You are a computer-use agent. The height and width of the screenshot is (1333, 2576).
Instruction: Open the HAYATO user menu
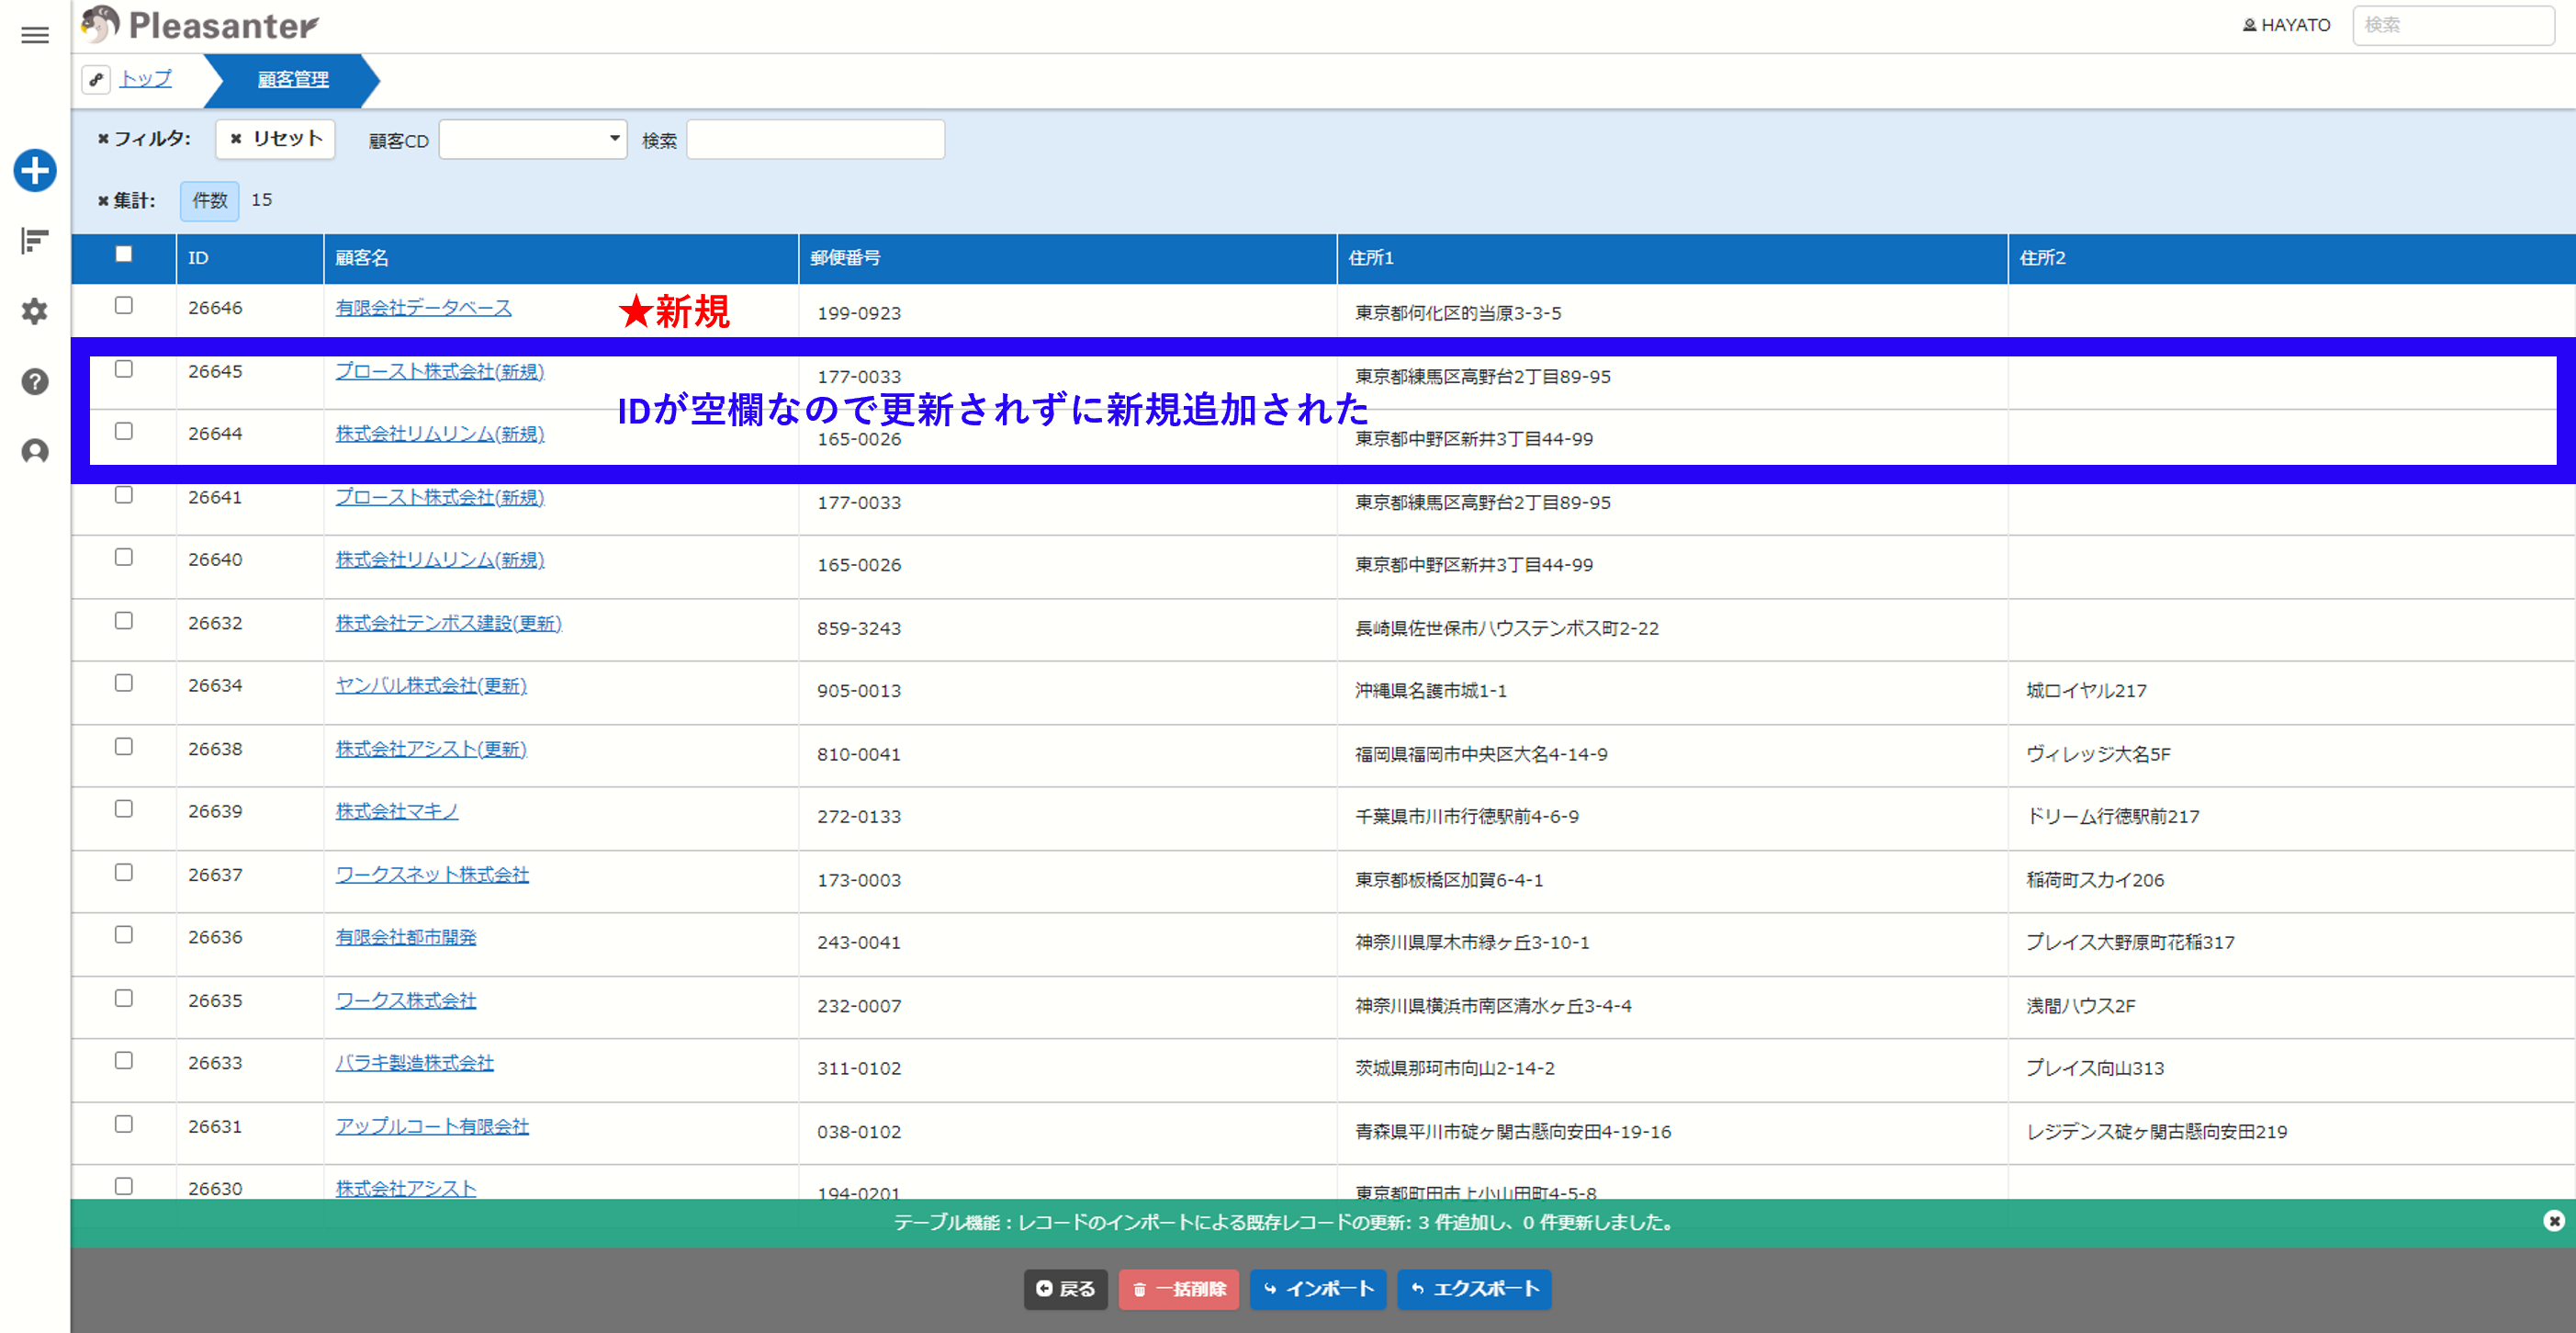[x=2286, y=25]
